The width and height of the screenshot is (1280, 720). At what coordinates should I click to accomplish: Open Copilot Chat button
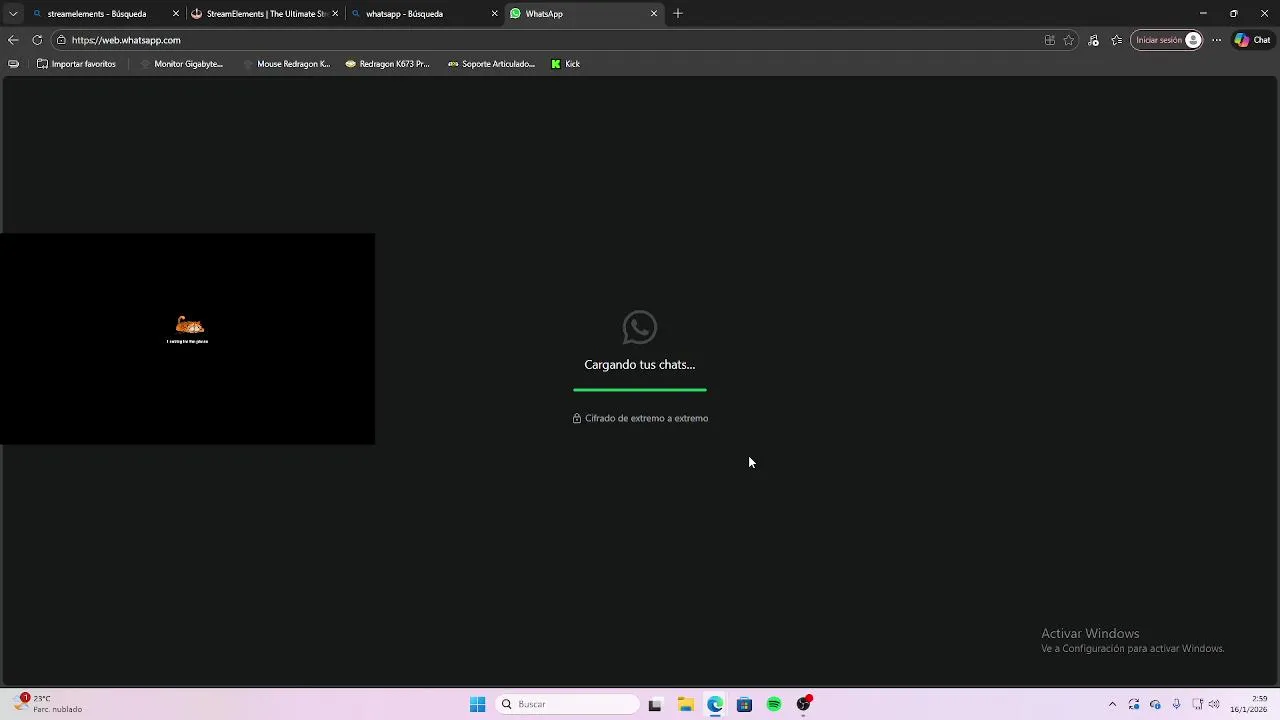click(x=1253, y=40)
